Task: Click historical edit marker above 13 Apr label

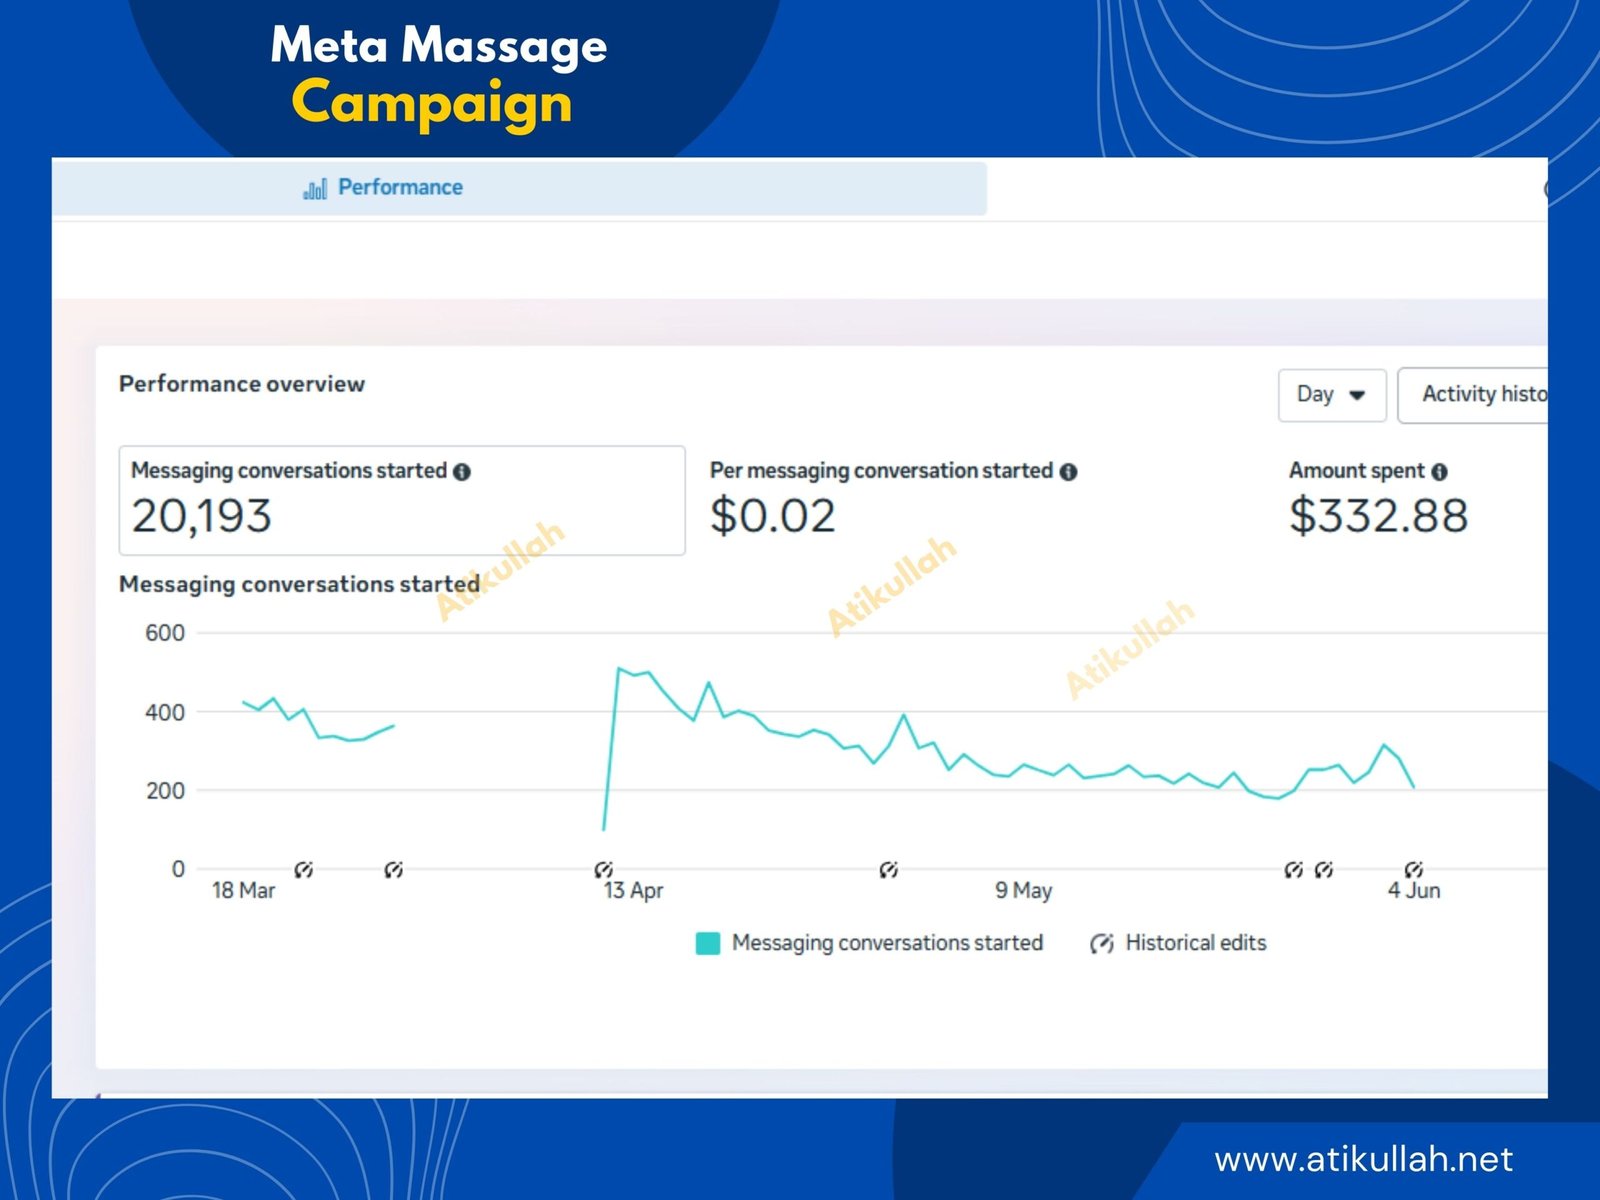Action: pyautogui.click(x=603, y=868)
